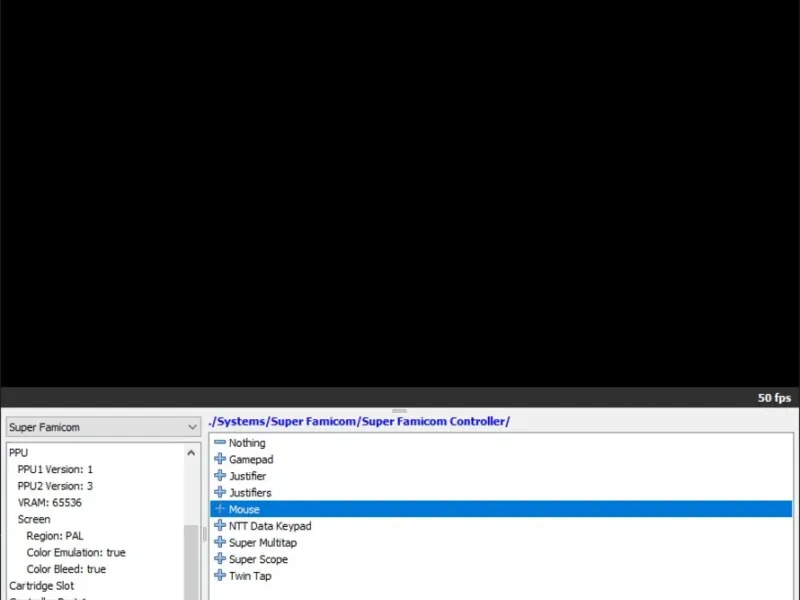This screenshot has height=600, width=800.
Task: Click the 50 fps status readout
Action: coord(774,398)
